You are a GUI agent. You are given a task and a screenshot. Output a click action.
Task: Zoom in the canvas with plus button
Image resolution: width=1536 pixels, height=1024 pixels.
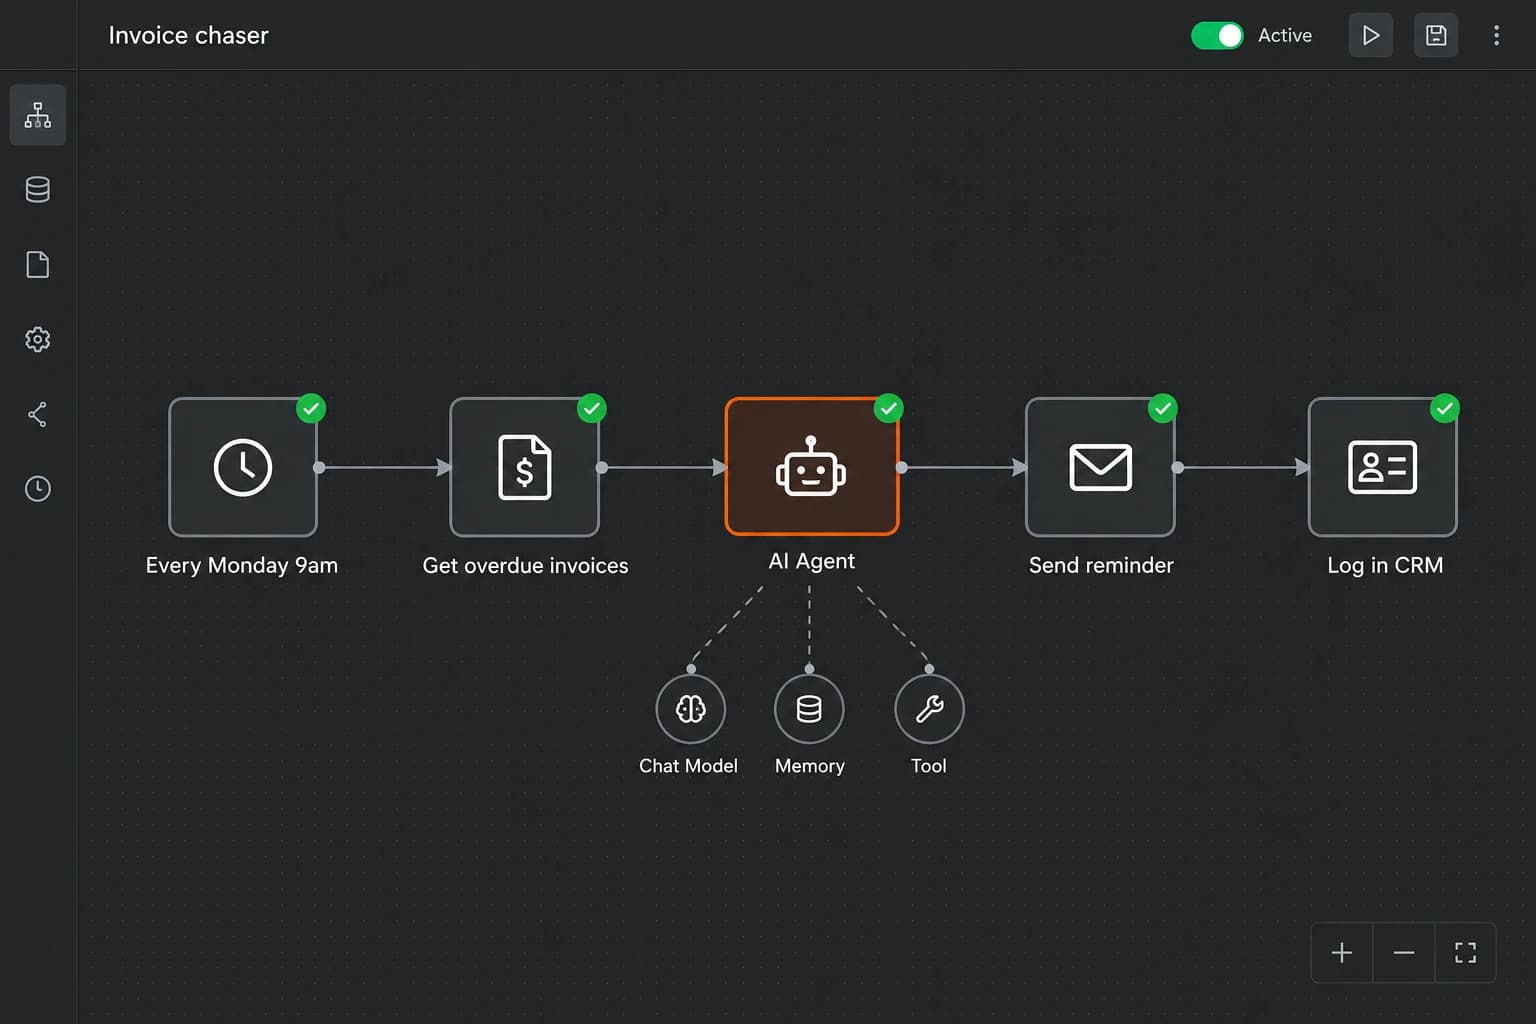pyautogui.click(x=1342, y=953)
